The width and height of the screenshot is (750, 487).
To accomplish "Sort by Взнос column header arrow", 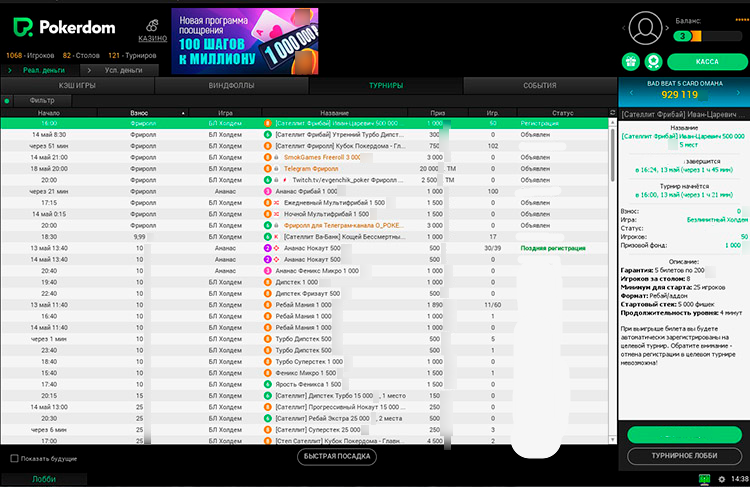I will [x=183, y=113].
